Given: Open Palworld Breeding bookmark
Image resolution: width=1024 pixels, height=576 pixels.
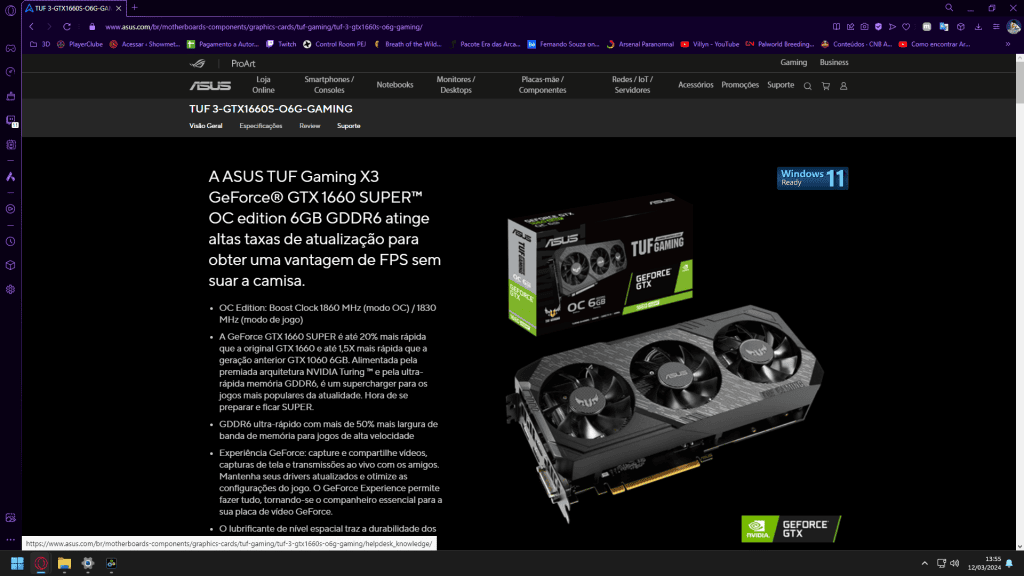Looking at the screenshot, I should 780,44.
